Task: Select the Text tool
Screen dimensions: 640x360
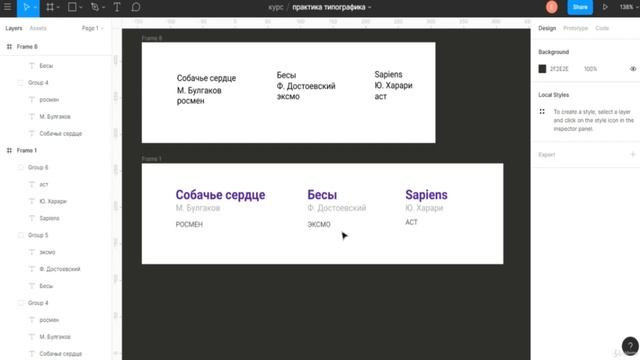Action: [117, 7]
